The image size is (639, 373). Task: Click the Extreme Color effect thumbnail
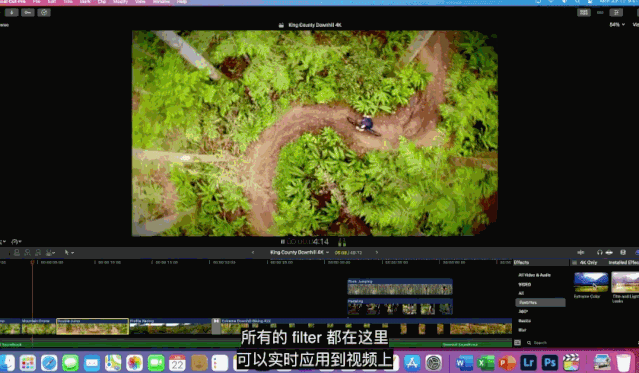pyautogui.click(x=591, y=283)
